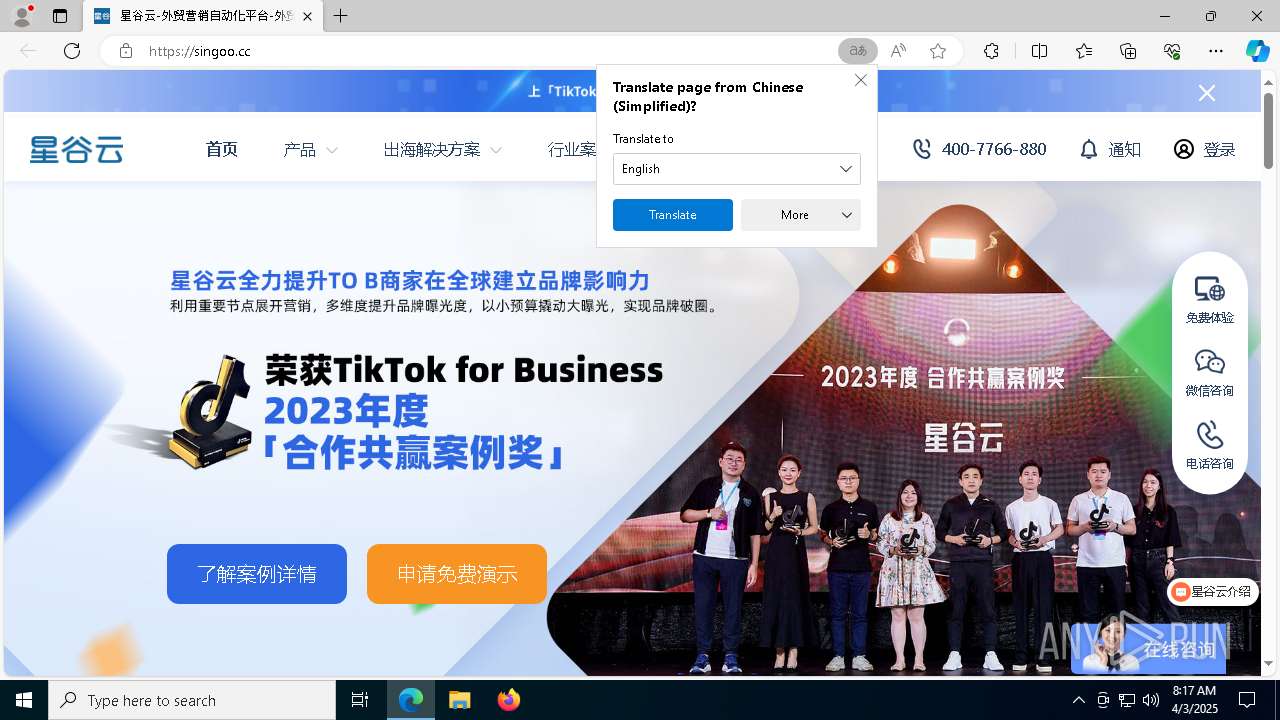Click the Edge taskbar icon
Screen dimensions: 1280x720
tap(411, 700)
